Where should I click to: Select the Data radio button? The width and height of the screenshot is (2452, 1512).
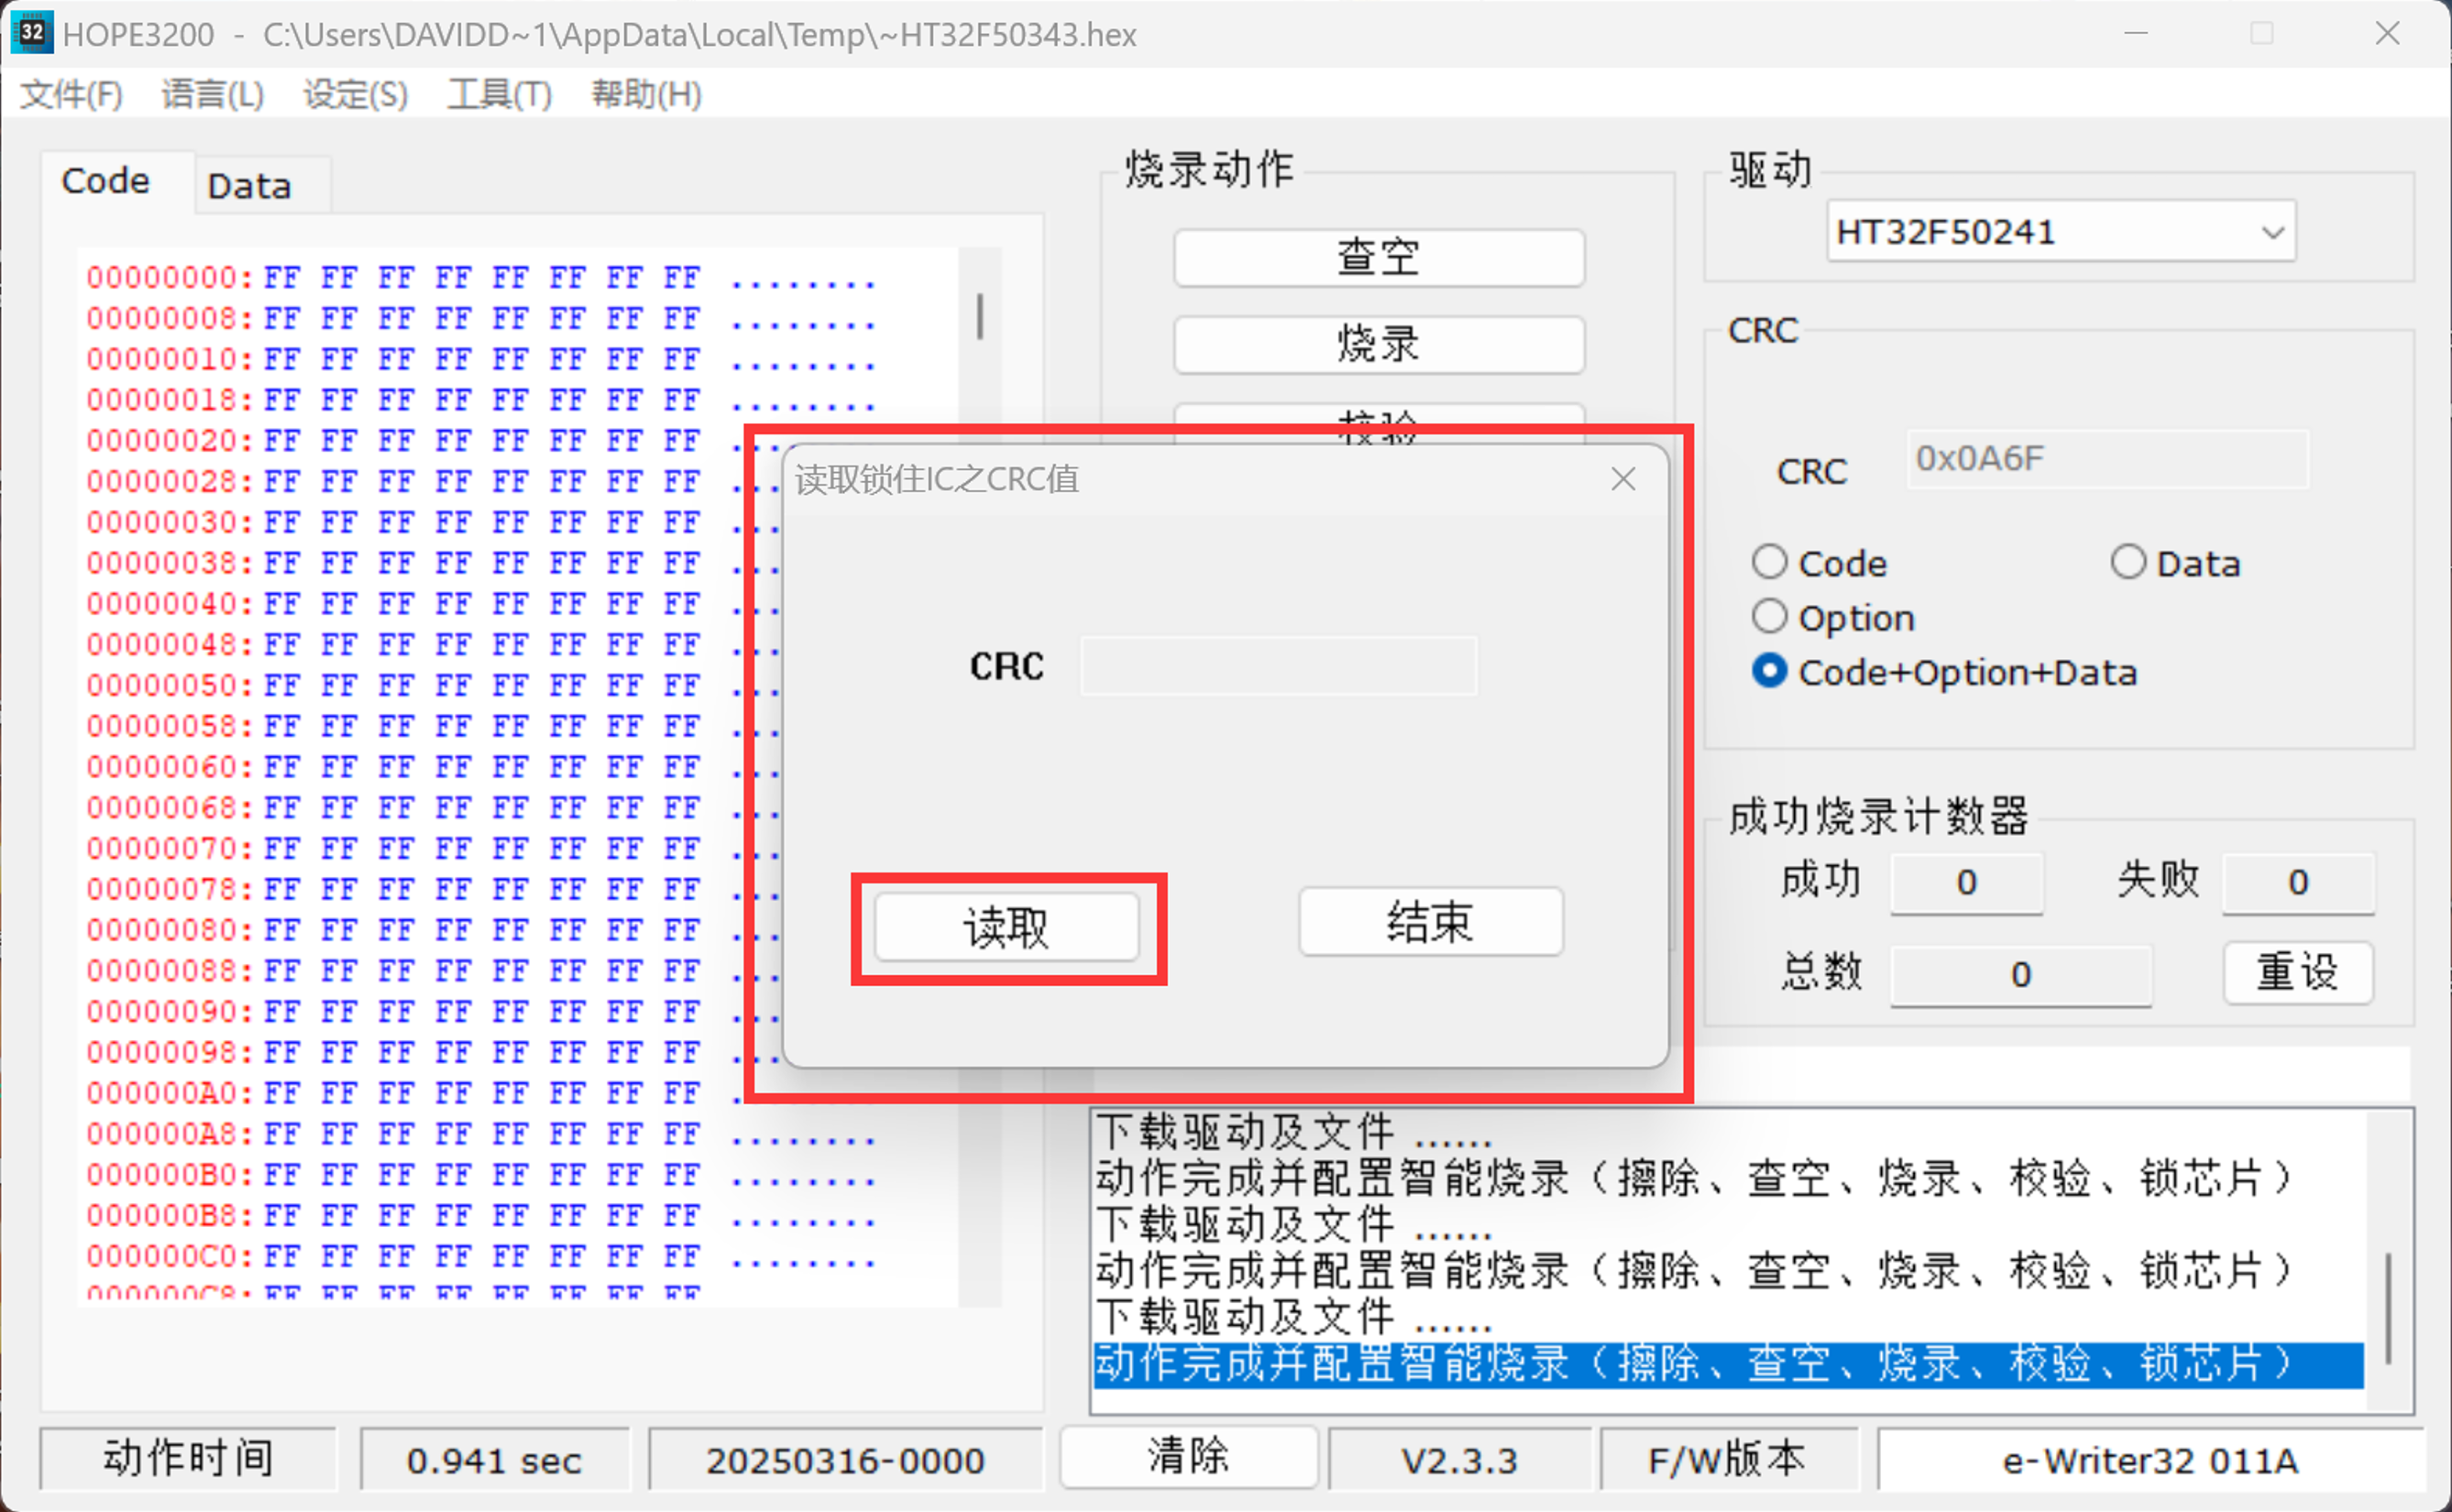2128,562
